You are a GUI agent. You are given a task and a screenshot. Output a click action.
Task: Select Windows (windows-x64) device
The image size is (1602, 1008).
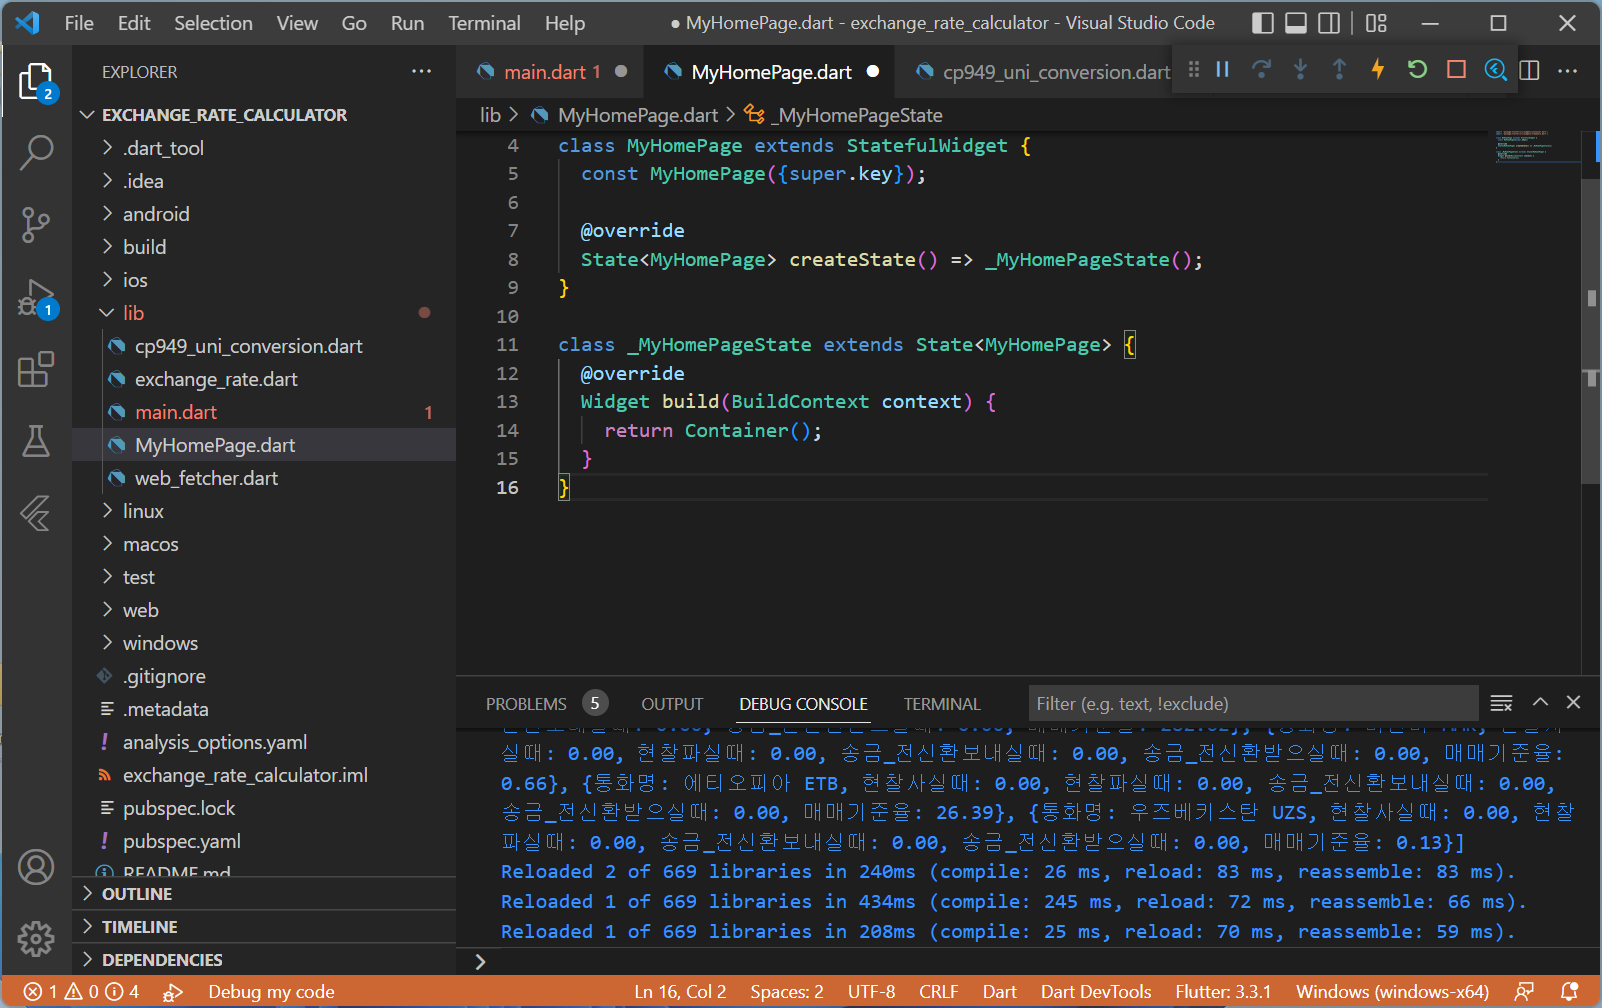[x=1392, y=992]
